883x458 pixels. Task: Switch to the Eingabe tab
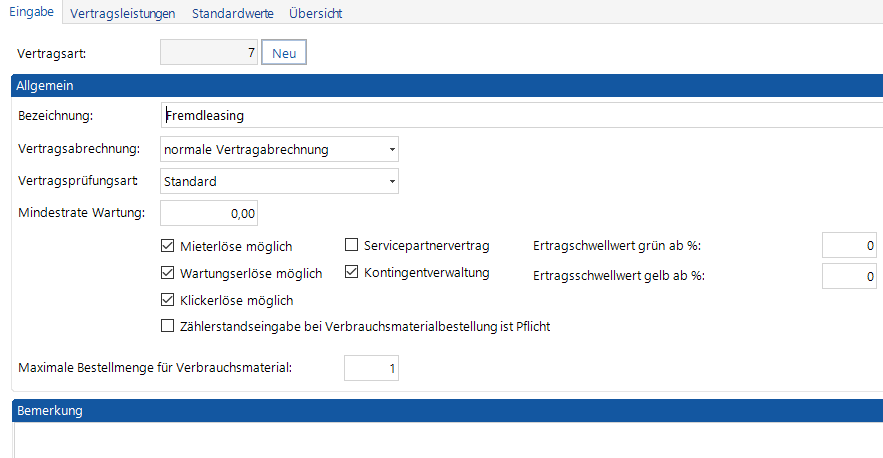click(x=31, y=13)
